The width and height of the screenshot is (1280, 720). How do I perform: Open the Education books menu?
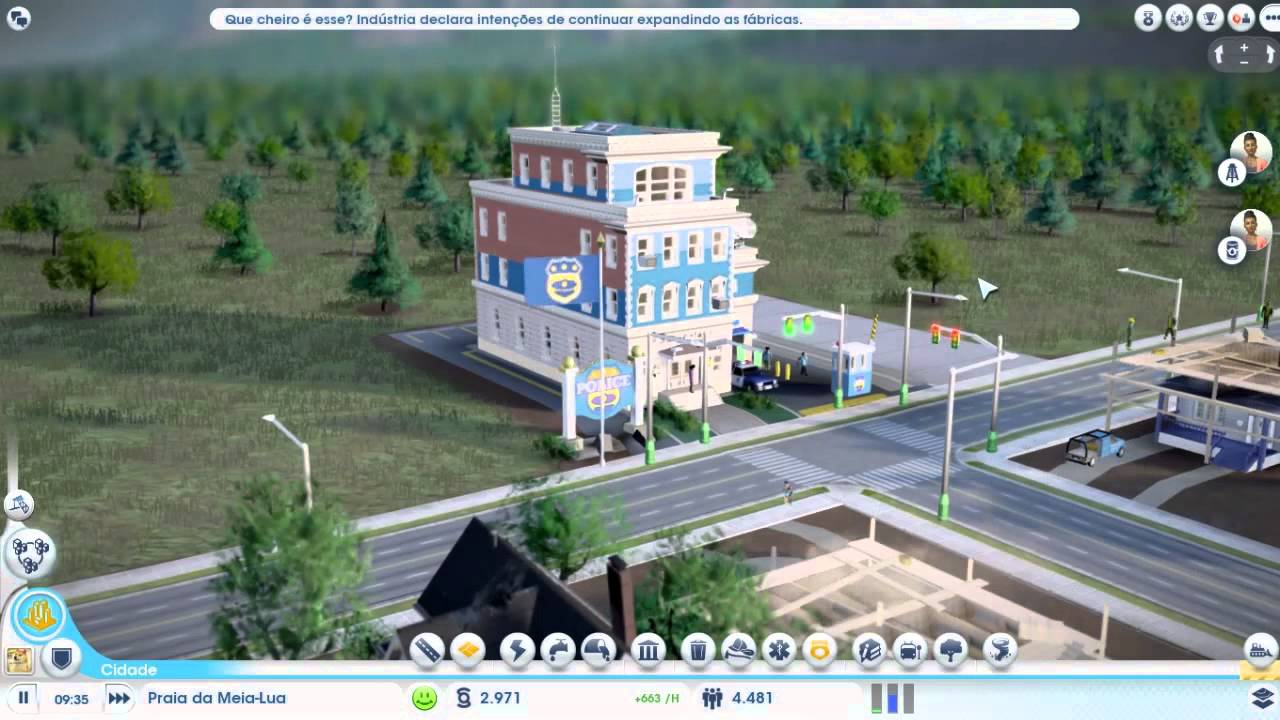click(x=870, y=650)
